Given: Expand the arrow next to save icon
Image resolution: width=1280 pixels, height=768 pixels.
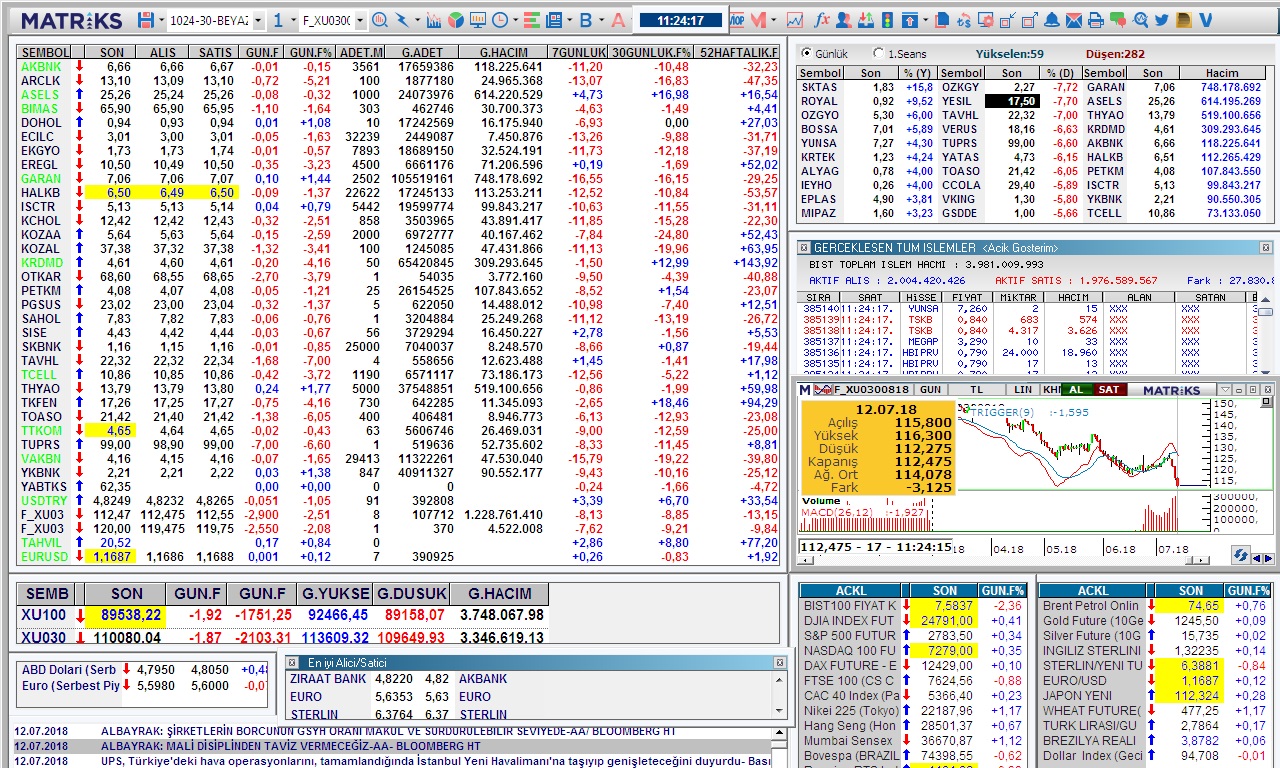Looking at the screenshot, I should click(x=161, y=20).
